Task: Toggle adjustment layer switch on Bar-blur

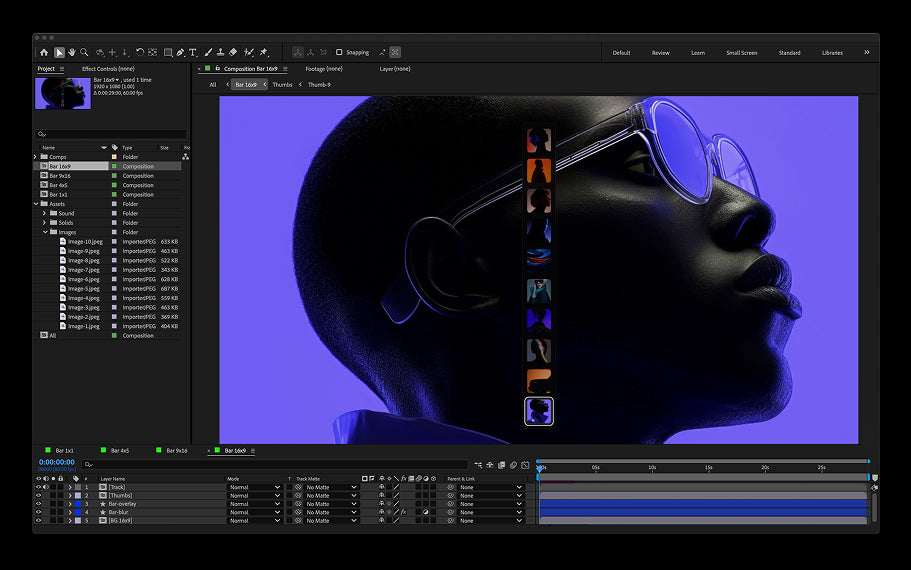Action: [x=426, y=512]
